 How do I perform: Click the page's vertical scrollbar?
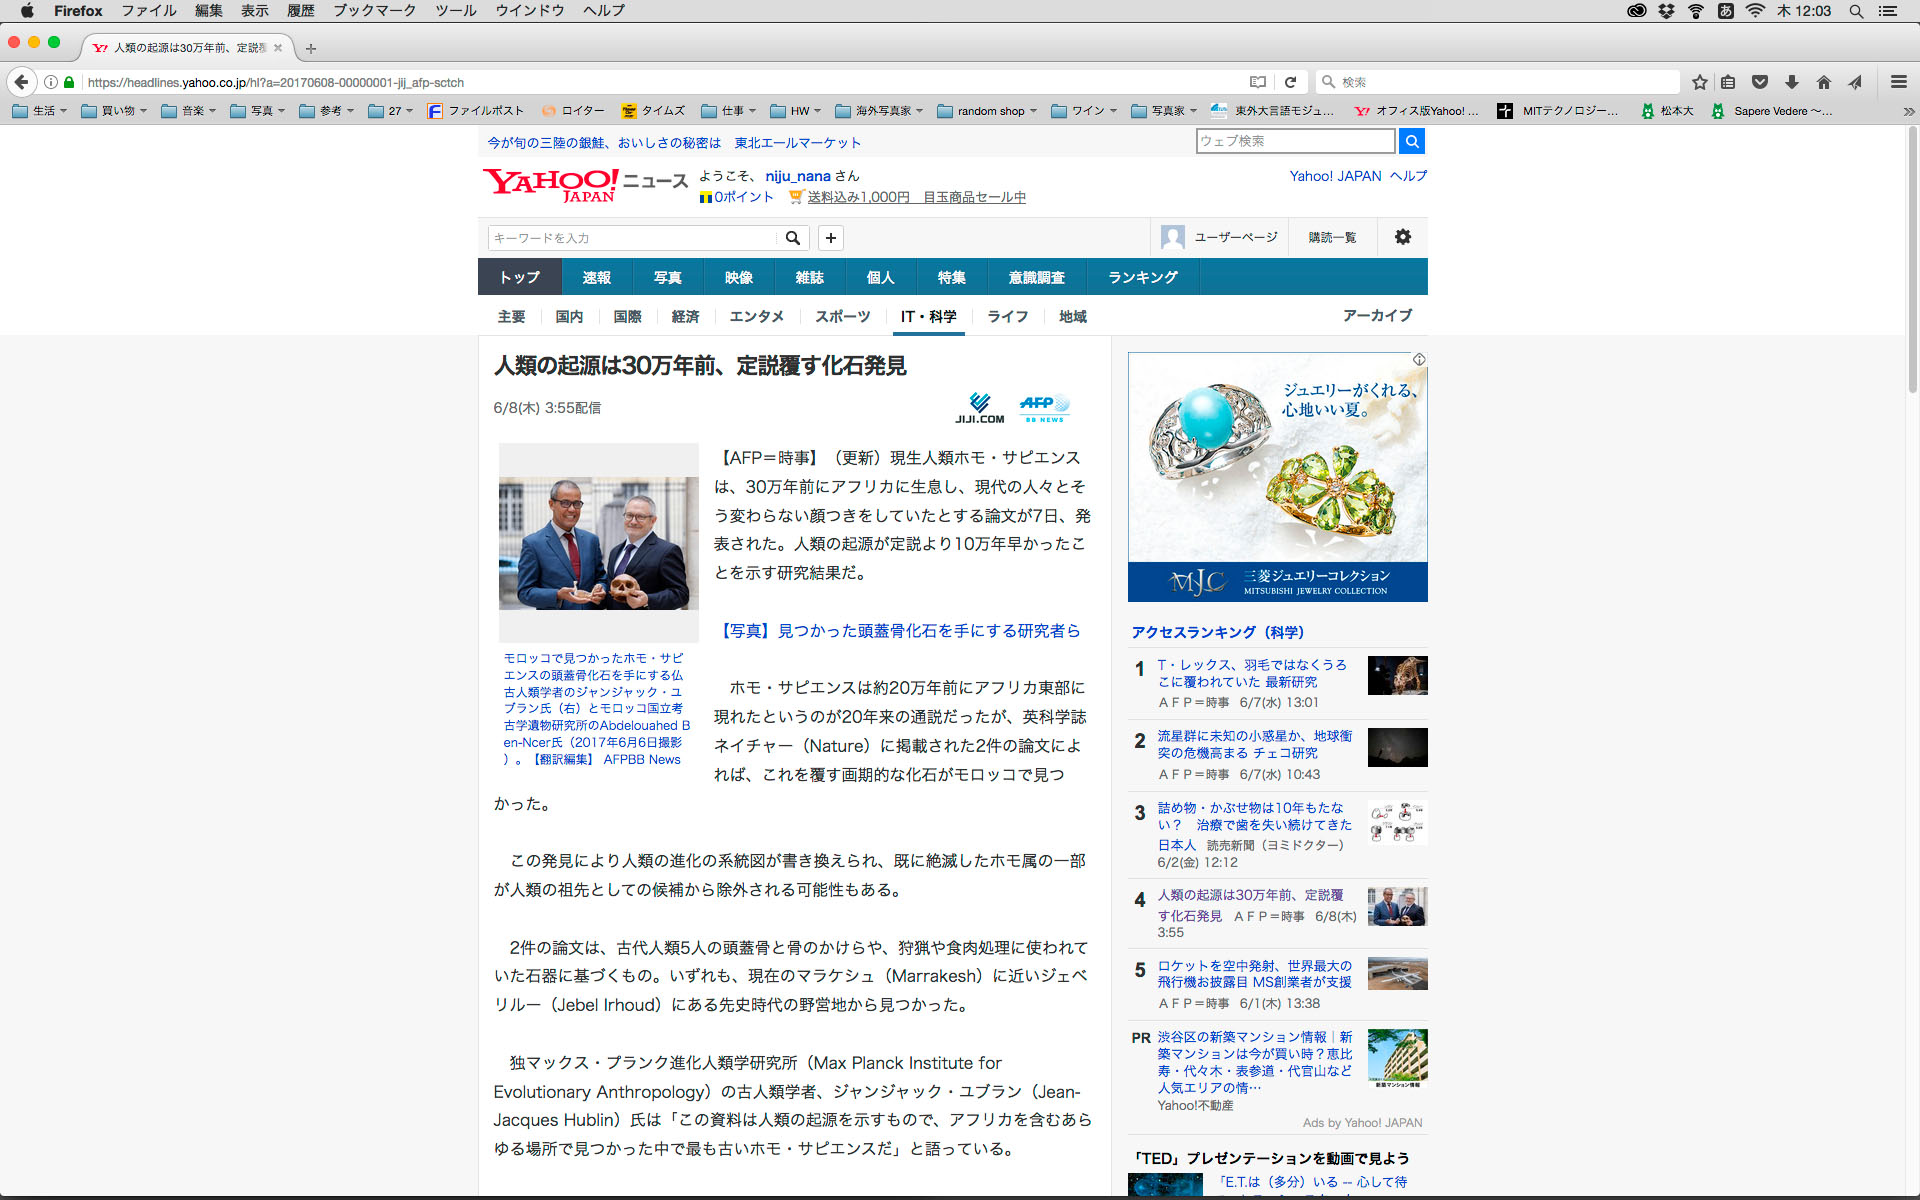pos(1912,260)
